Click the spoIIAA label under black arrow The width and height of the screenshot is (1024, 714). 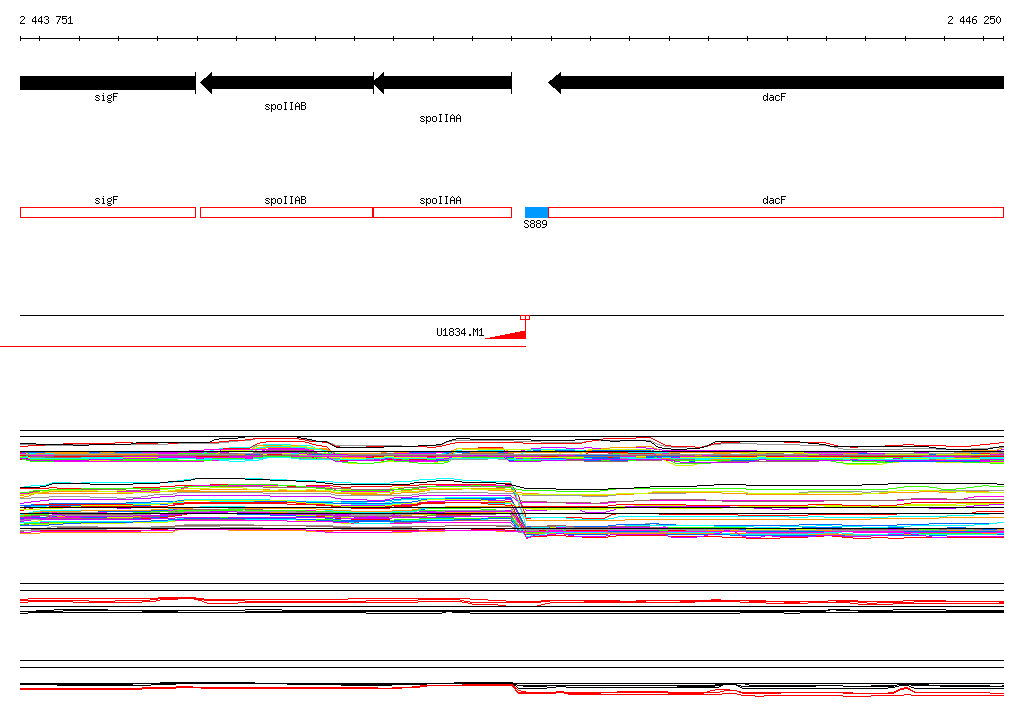click(x=440, y=118)
